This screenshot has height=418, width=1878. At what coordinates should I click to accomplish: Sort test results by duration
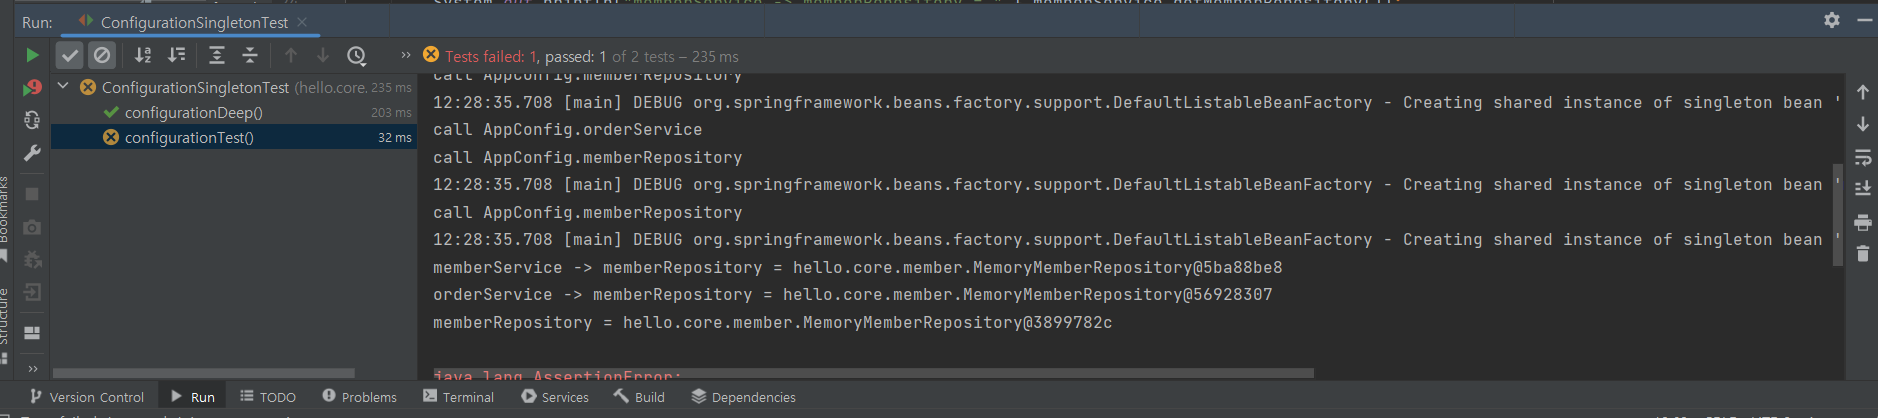176,56
